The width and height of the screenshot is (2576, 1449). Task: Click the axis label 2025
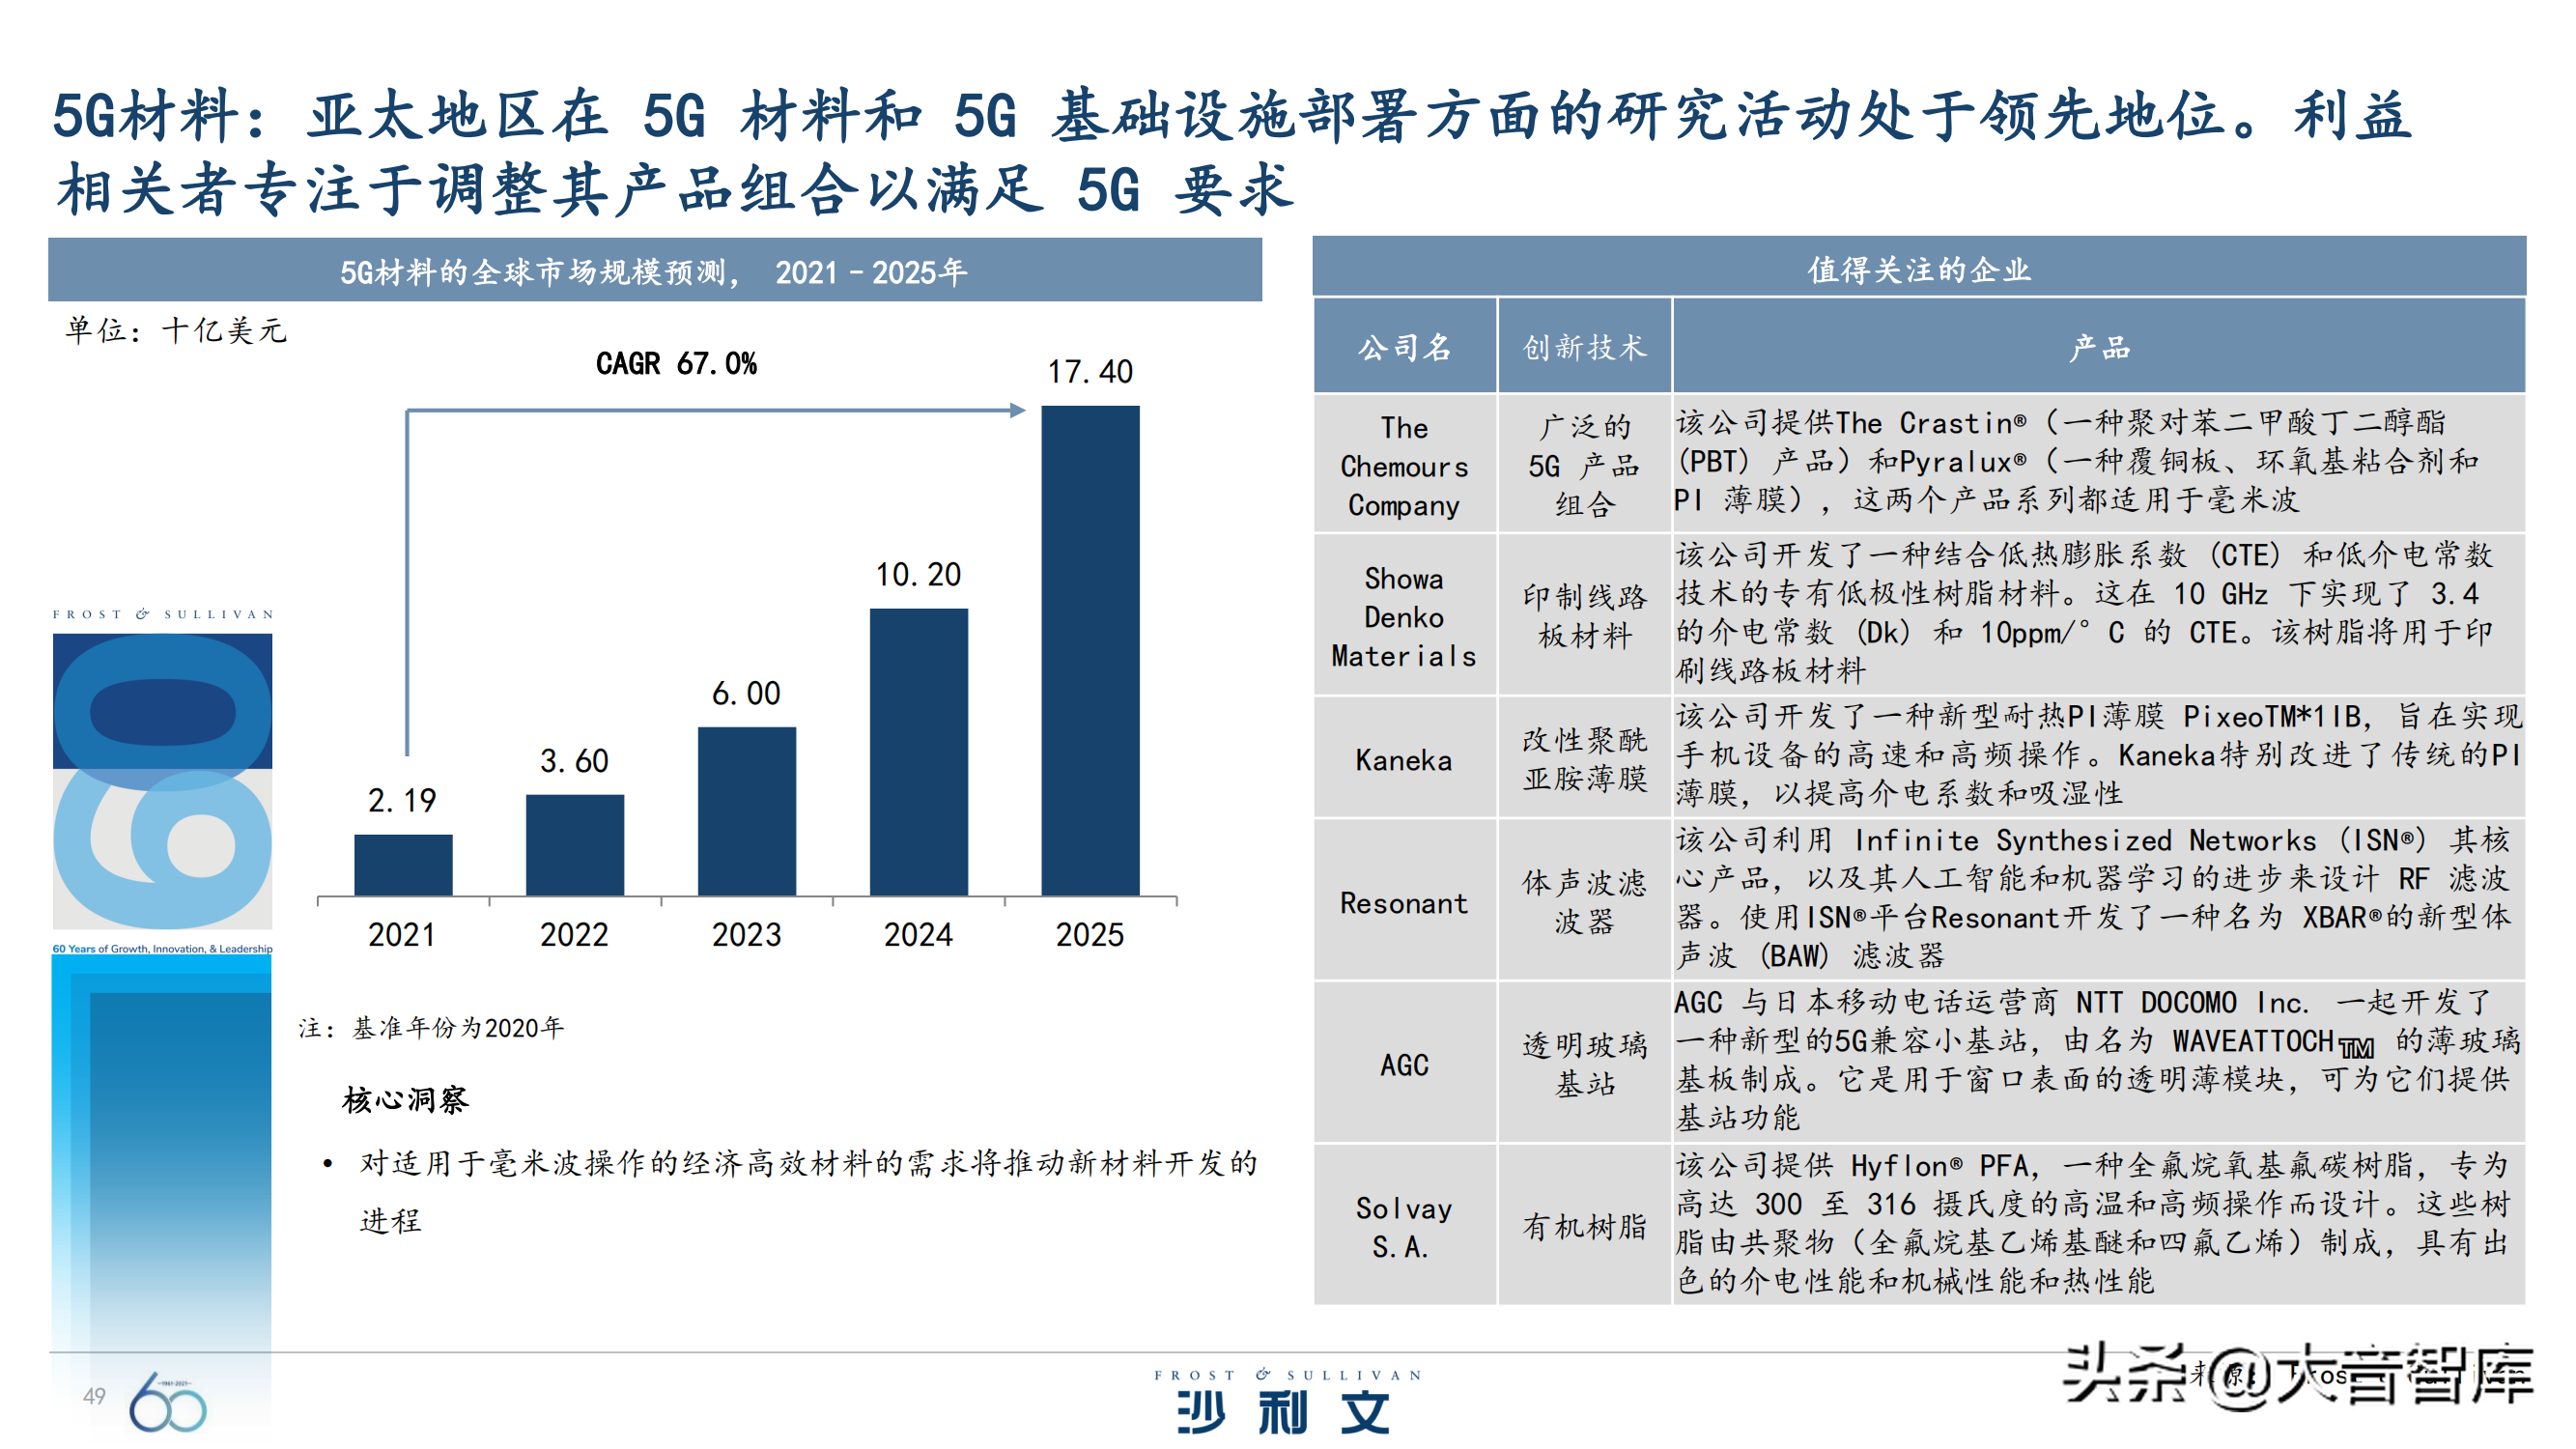tap(1090, 935)
